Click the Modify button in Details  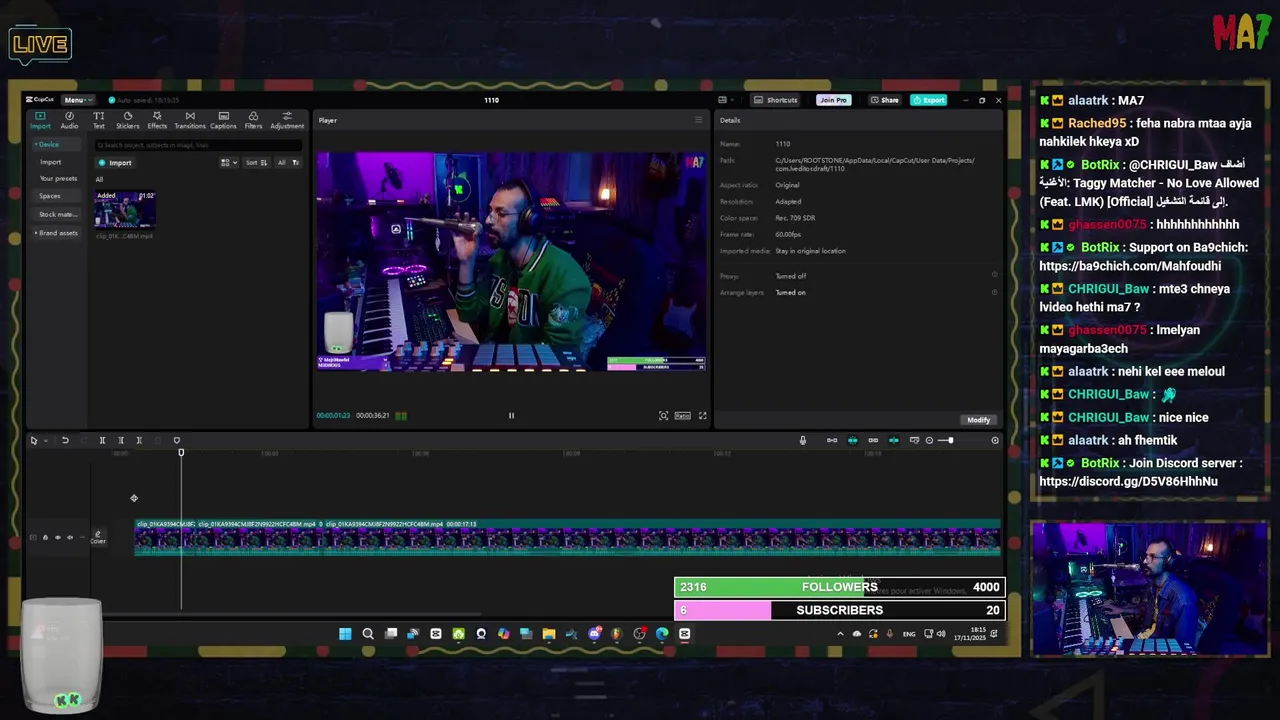[x=978, y=420]
